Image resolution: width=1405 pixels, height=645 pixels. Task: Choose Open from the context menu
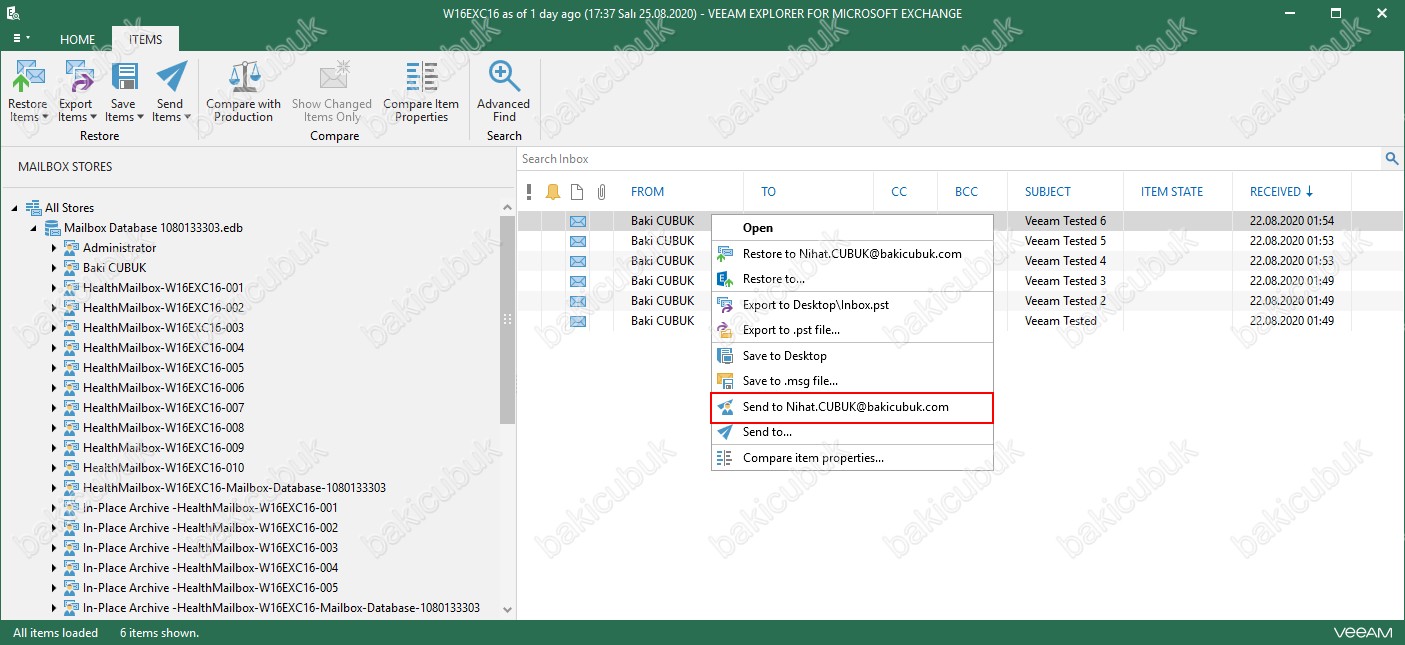pos(852,228)
